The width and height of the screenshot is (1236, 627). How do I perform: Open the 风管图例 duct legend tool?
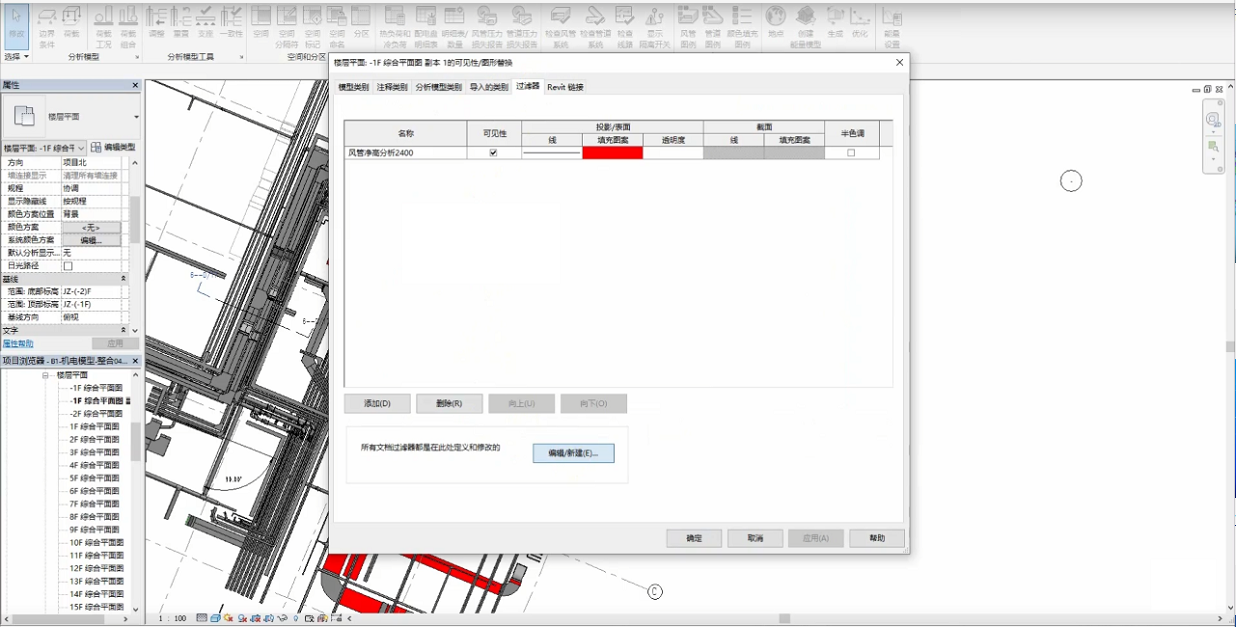coord(688,26)
